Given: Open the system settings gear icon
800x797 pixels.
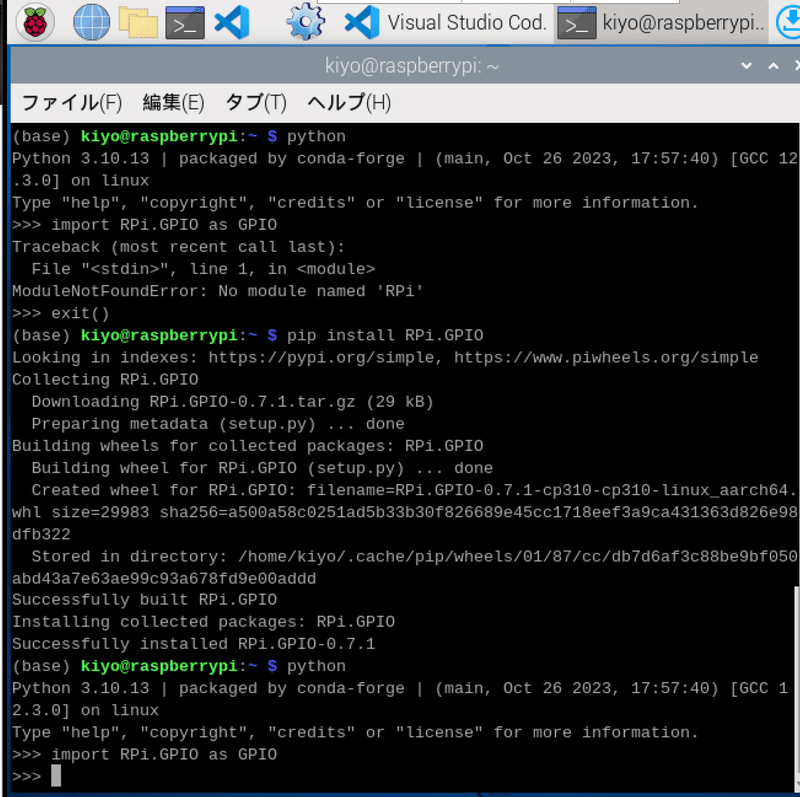Looking at the screenshot, I should (x=305, y=18).
